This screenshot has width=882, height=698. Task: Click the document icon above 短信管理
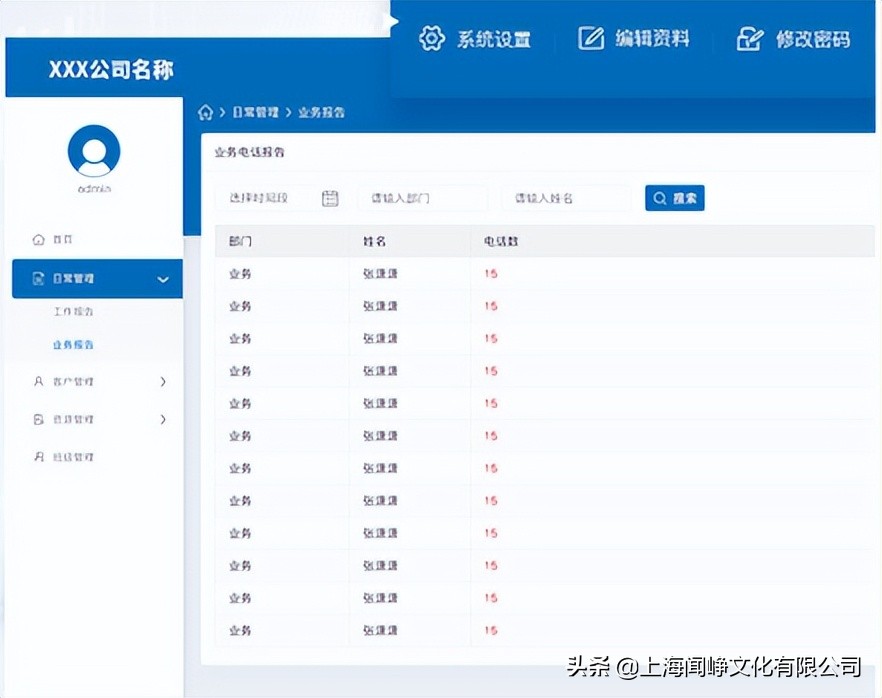pyautogui.click(x=38, y=419)
